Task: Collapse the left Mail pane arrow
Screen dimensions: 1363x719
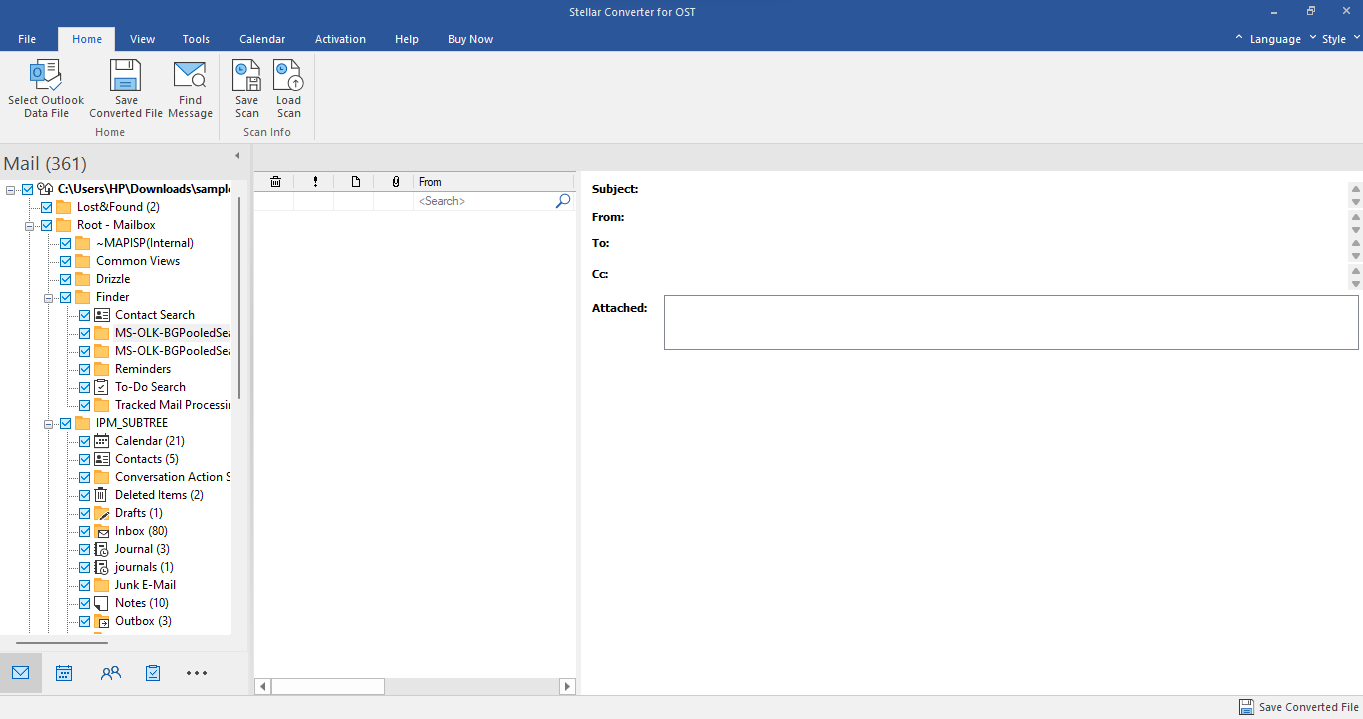Action: 237,156
